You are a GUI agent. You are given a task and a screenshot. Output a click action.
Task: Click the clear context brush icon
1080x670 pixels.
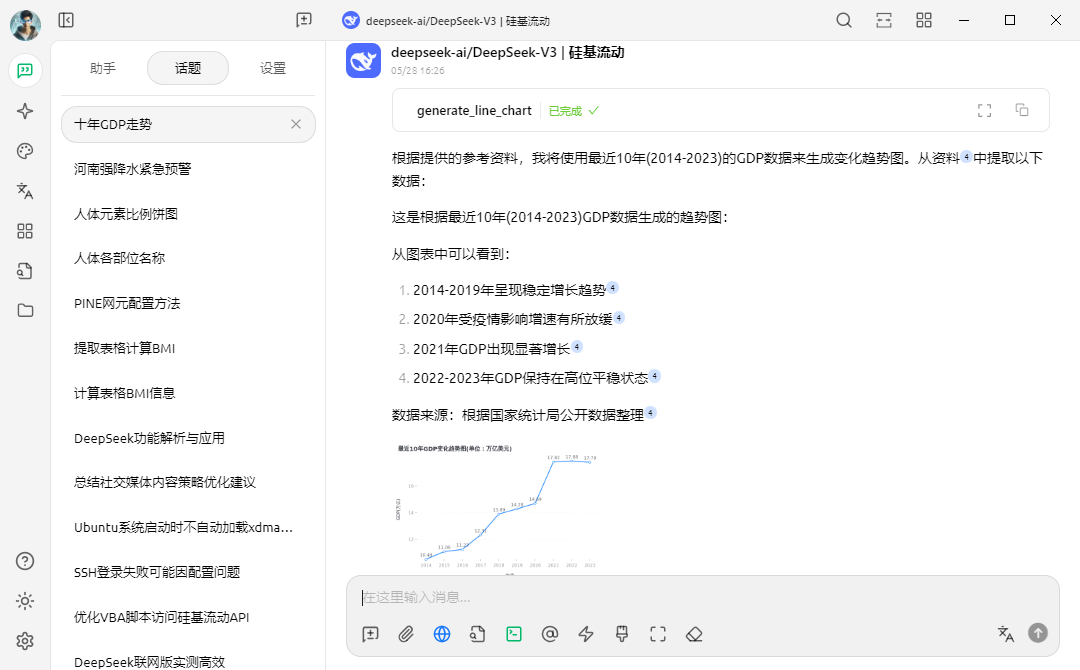pyautogui.click(x=622, y=634)
